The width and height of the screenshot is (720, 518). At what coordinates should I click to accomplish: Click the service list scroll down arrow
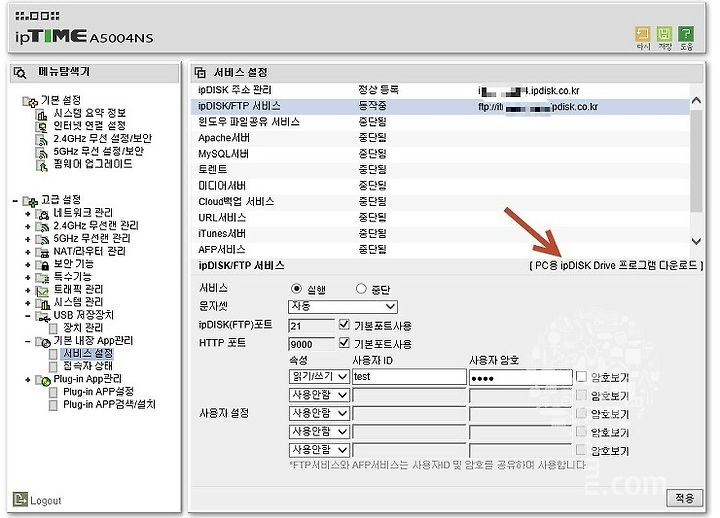click(696, 241)
